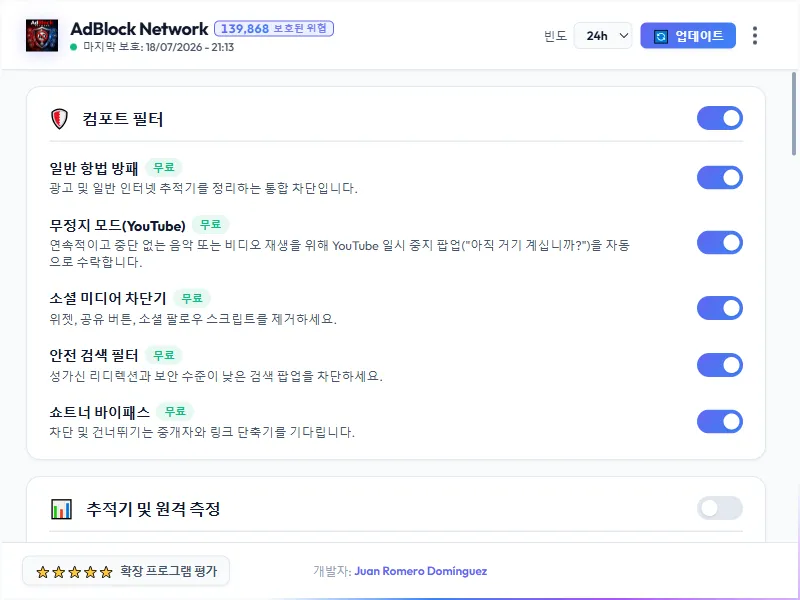Click the green status dot indicator
Viewport: 800px width, 600px height.
(x=73, y=47)
